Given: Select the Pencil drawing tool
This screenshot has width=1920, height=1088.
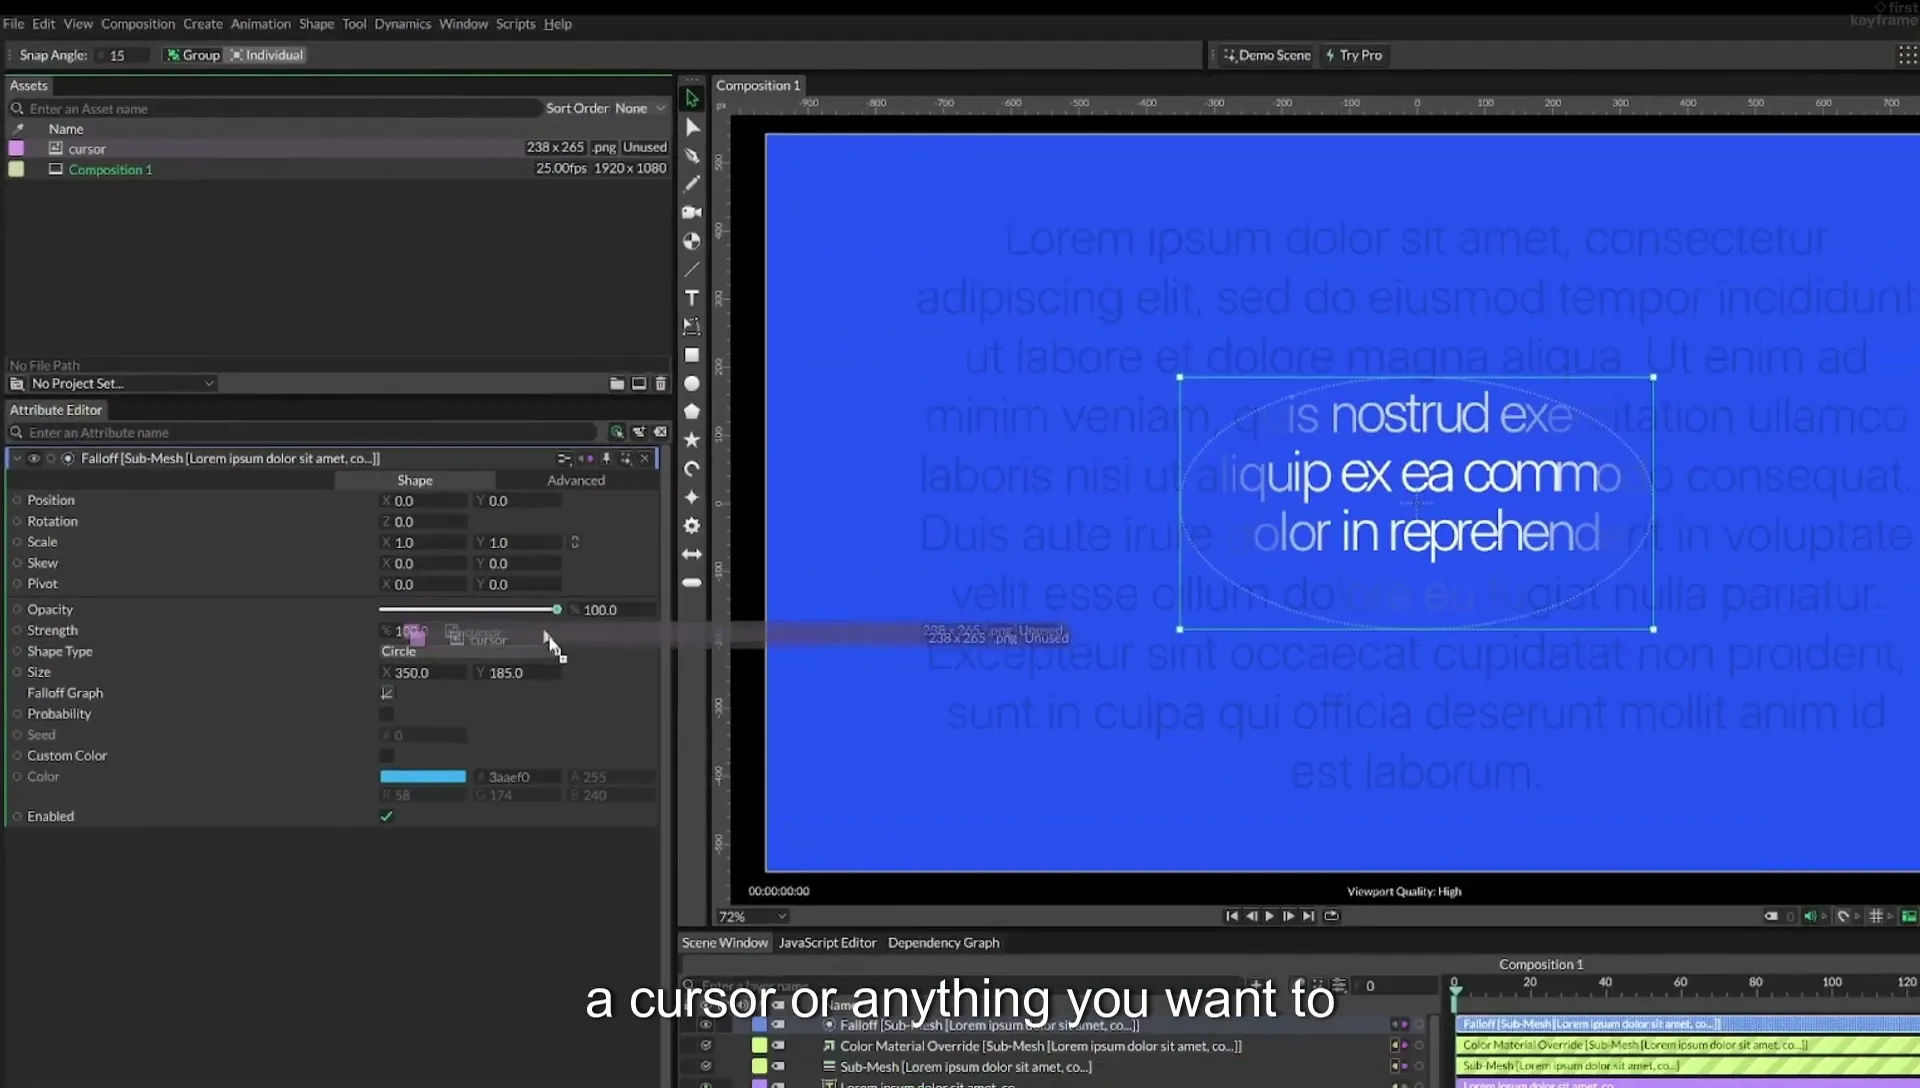Looking at the screenshot, I should point(691,183).
